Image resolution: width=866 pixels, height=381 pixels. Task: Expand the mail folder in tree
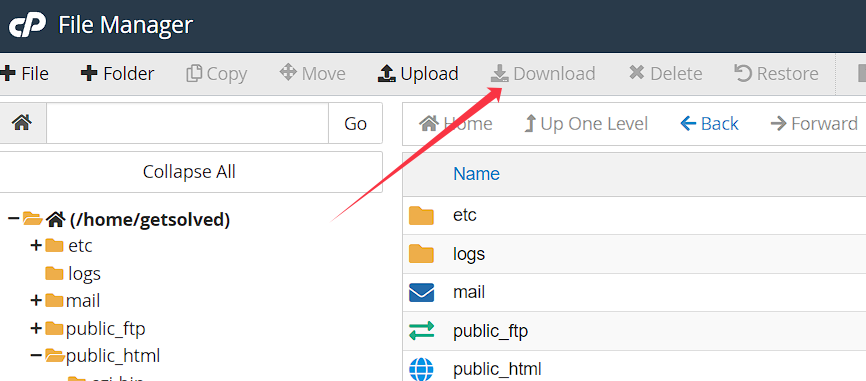click(36, 300)
